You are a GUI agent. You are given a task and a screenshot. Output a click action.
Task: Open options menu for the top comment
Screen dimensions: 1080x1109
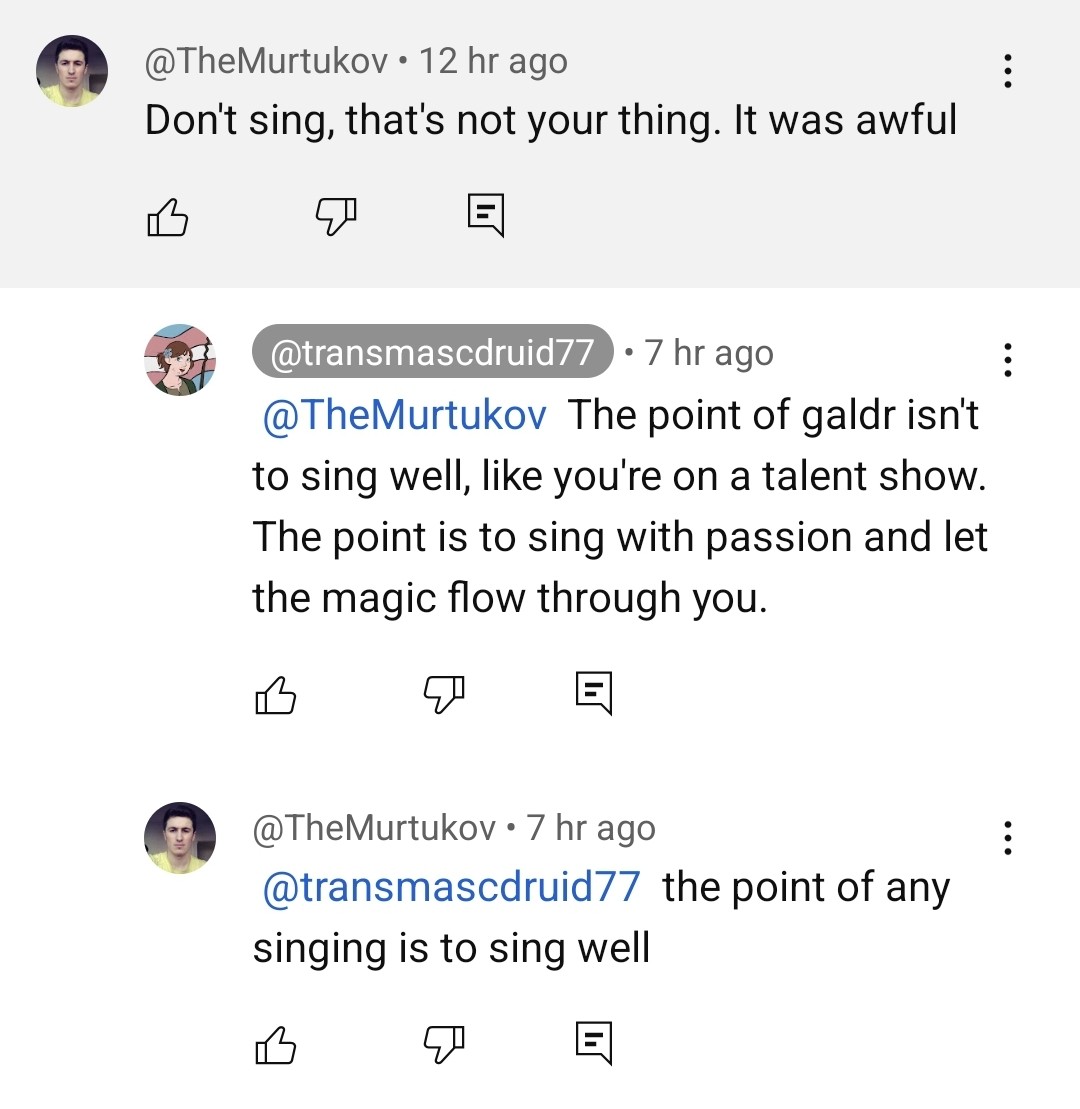click(x=1008, y=71)
